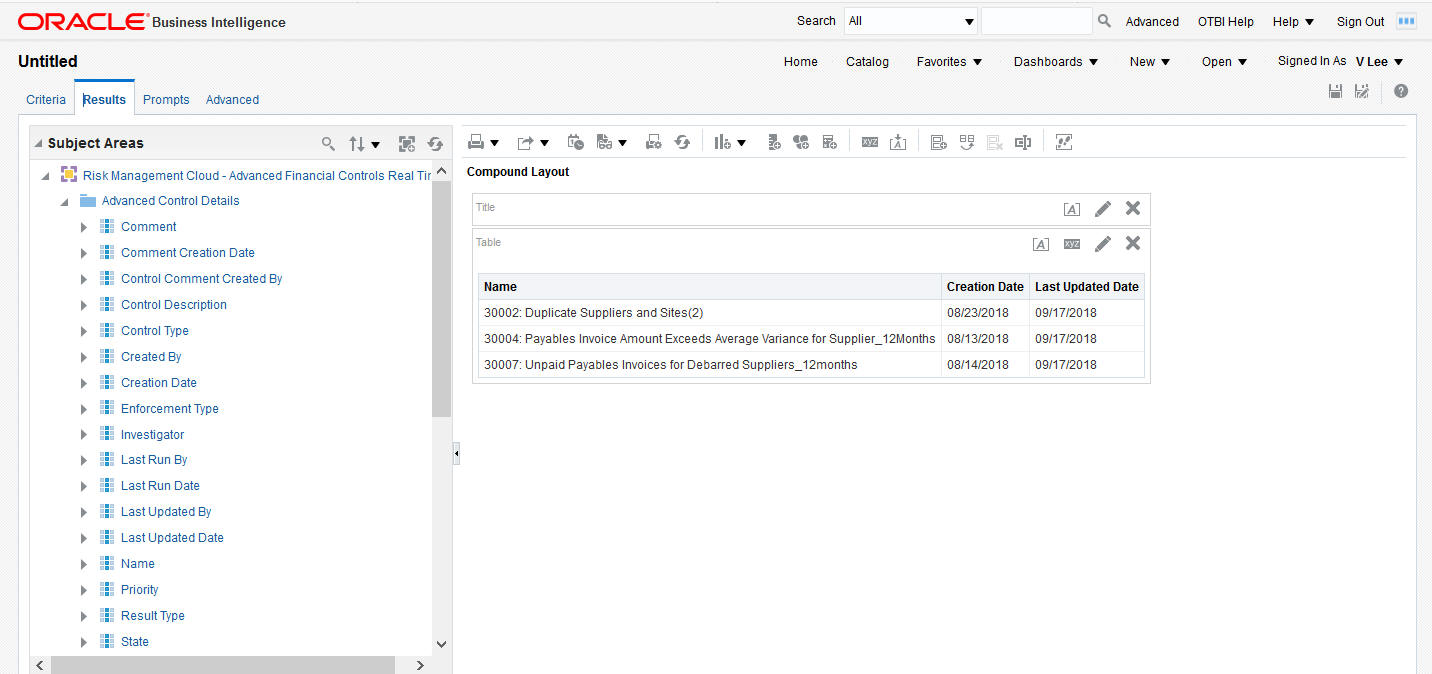Open the Help question mark icon
Image resolution: width=1432 pixels, height=674 pixels.
1401,91
